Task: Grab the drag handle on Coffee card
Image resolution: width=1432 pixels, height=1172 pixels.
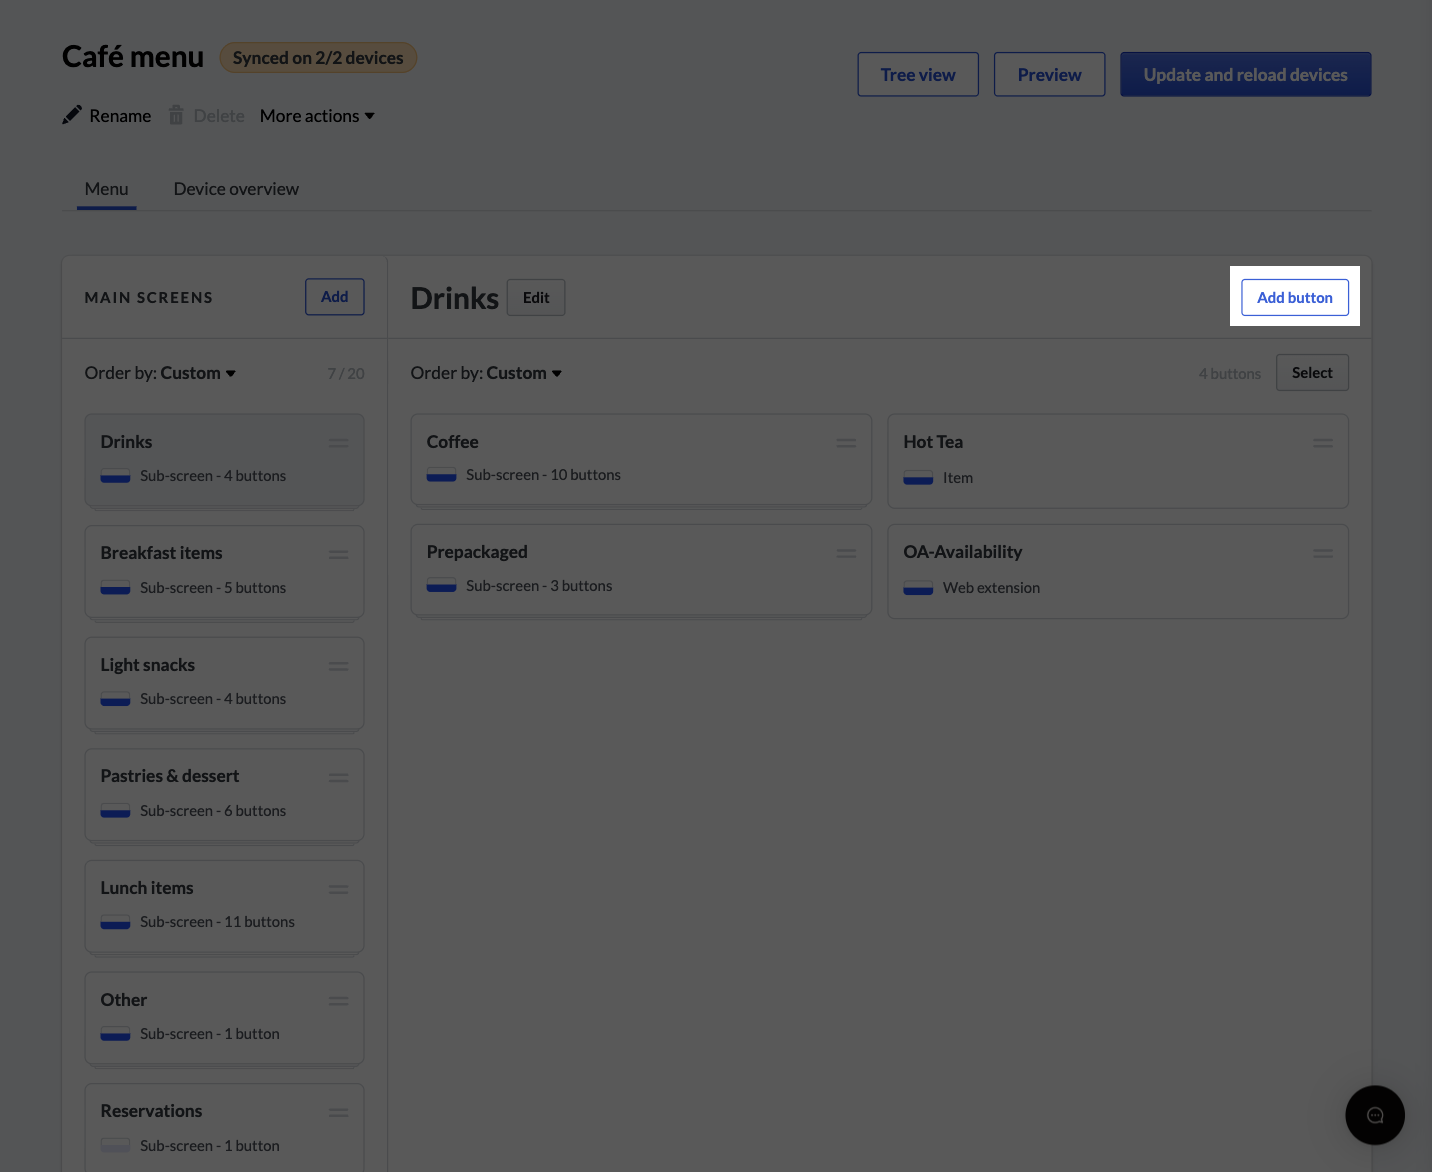Action: pyautogui.click(x=846, y=443)
